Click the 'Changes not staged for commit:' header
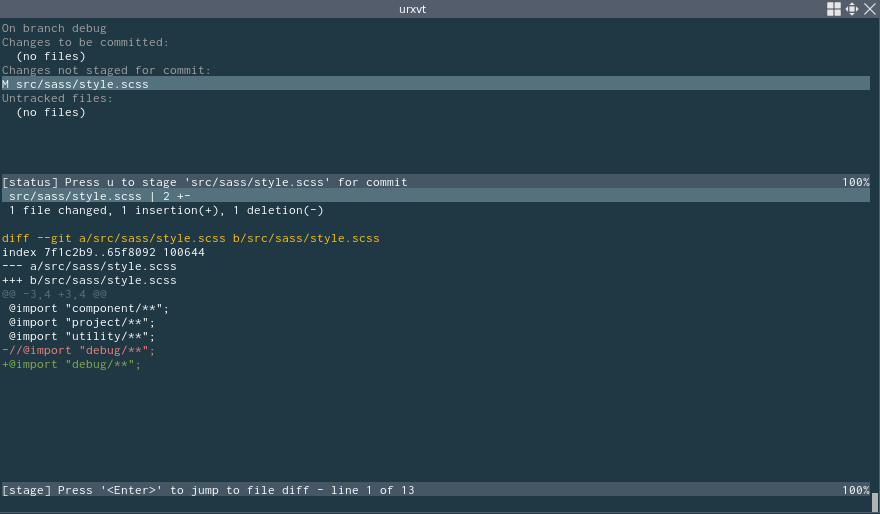 pyautogui.click(x=106, y=70)
